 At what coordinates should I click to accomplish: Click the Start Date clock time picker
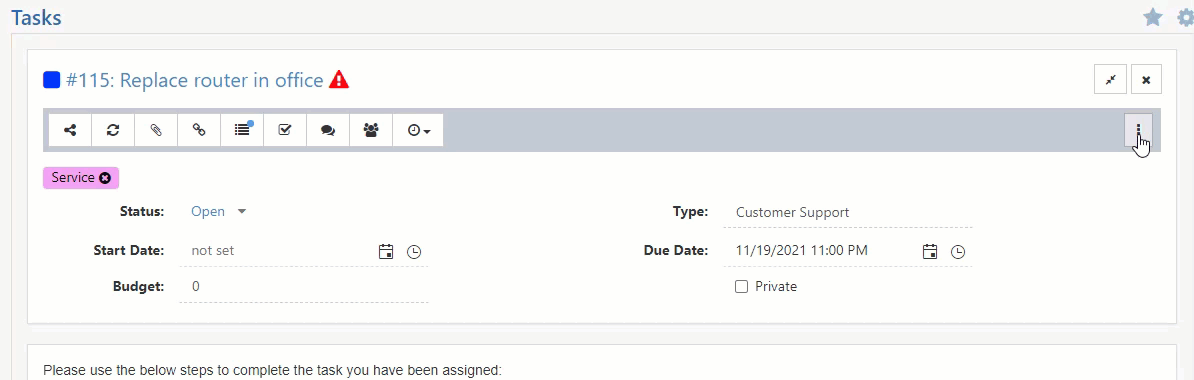pyautogui.click(x=413, y=251)
